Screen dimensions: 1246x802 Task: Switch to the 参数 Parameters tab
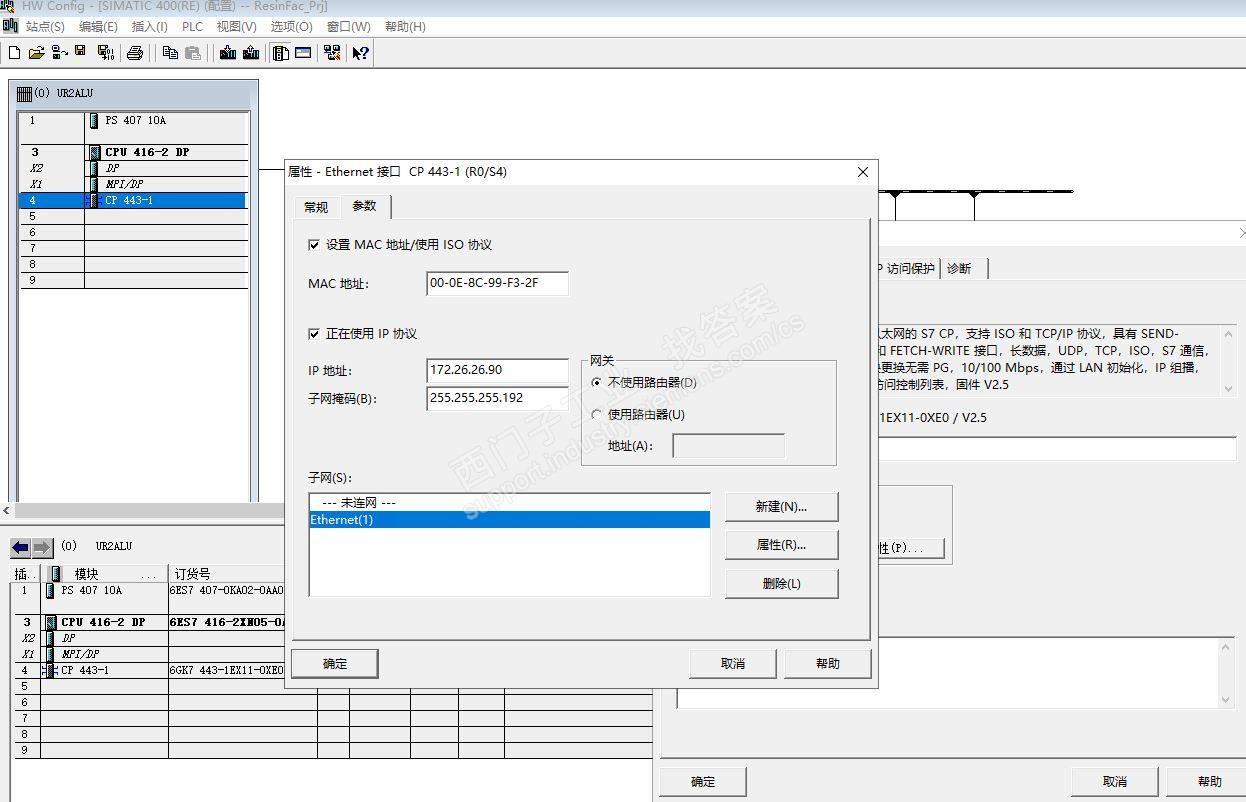click(x=365, y=206)
